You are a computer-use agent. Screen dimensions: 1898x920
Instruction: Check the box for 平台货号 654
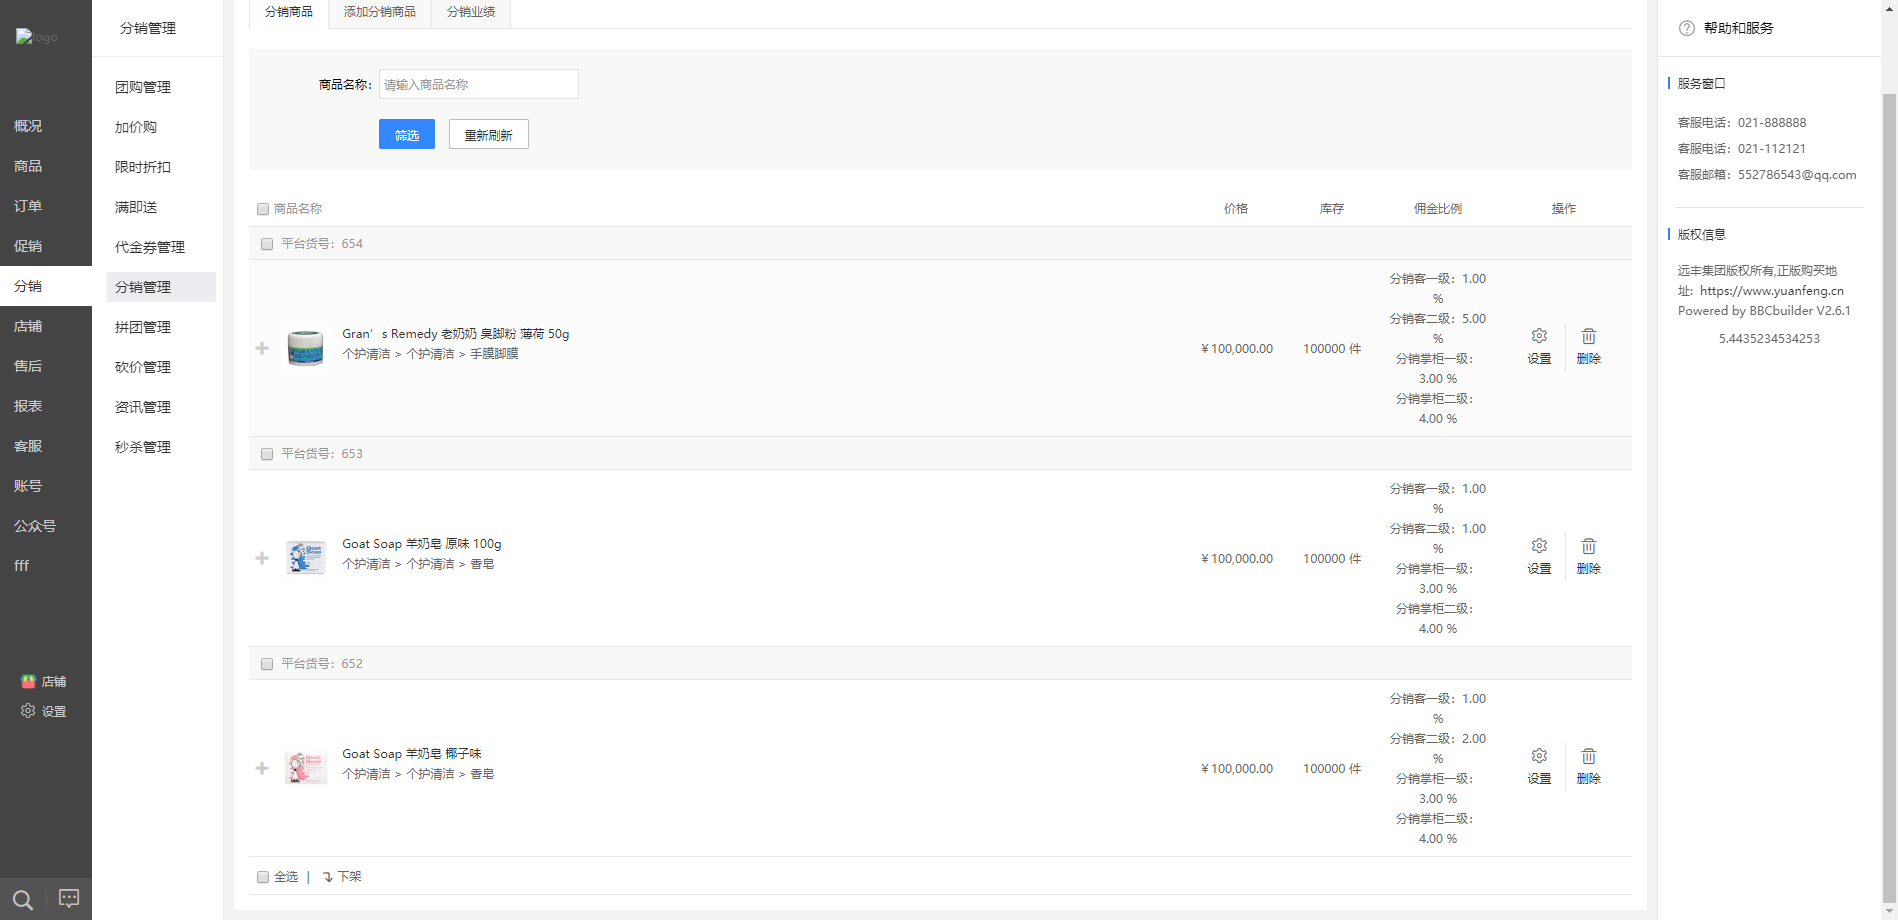coord(267,244)
